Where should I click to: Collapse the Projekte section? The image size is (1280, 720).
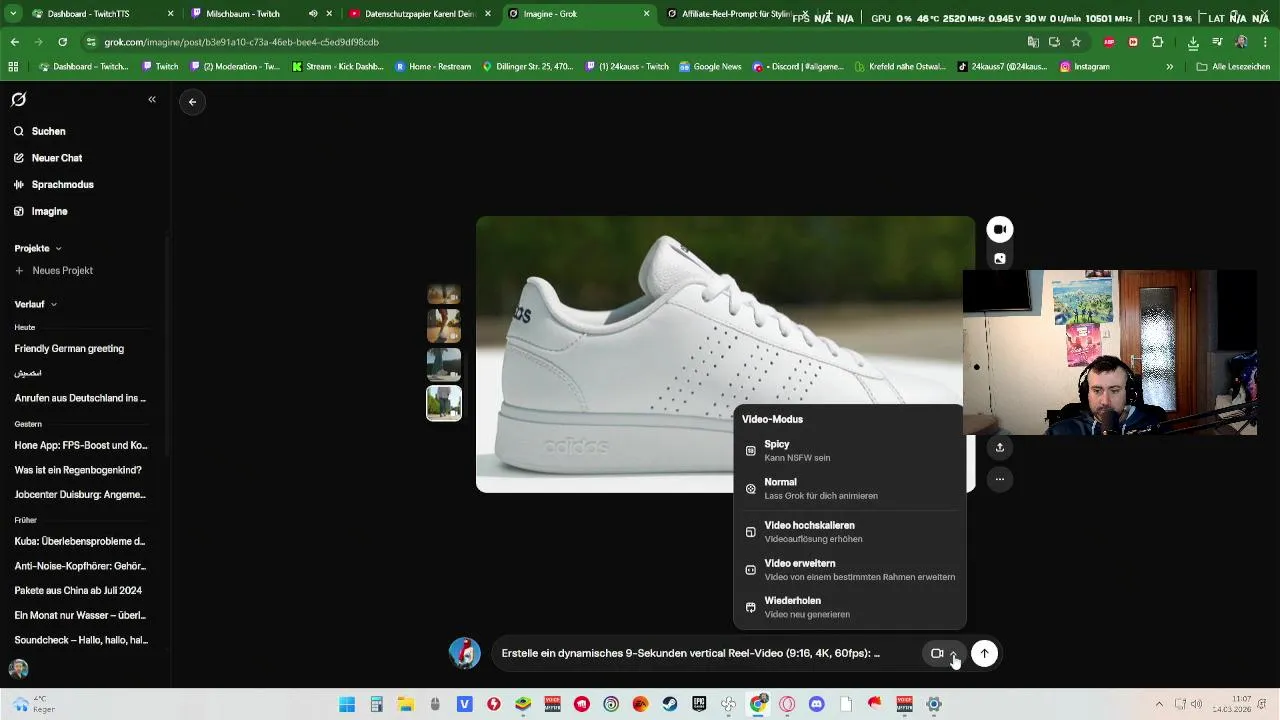(38, 248)
